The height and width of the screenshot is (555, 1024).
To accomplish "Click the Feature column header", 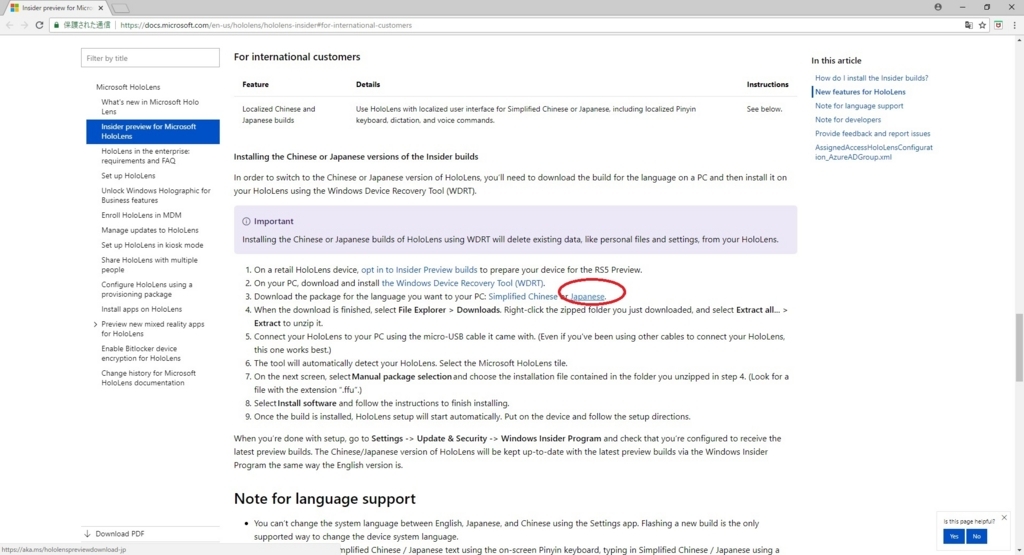I will click(x=255, y=84).
